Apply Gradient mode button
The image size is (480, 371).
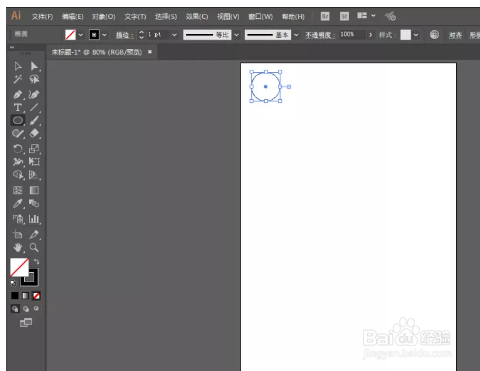[26, 295]
